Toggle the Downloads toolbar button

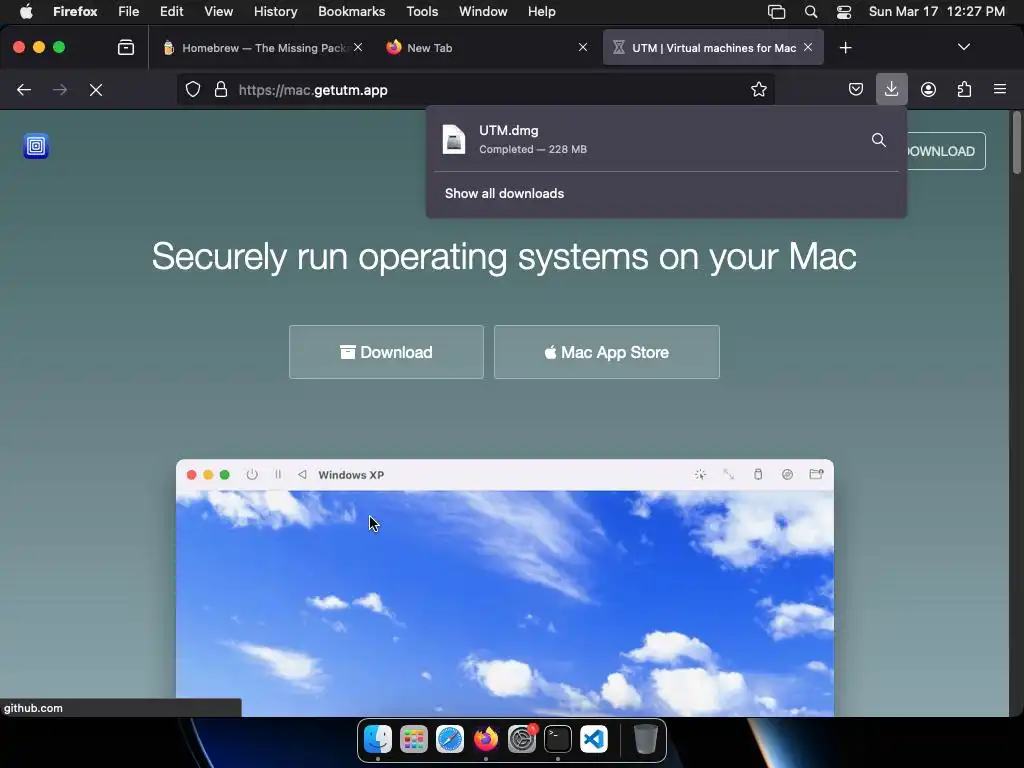891,89
